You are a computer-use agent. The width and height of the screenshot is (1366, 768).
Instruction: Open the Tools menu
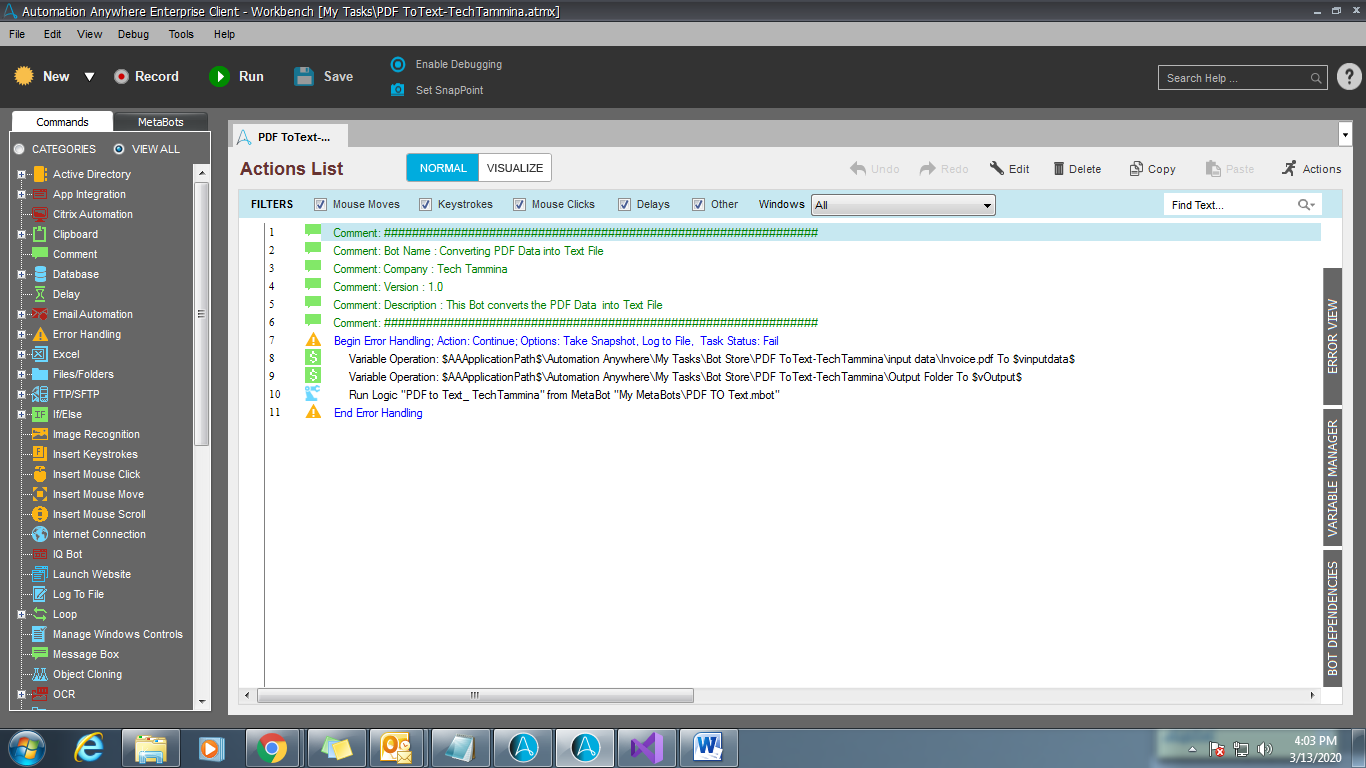(x=181, y=34)
